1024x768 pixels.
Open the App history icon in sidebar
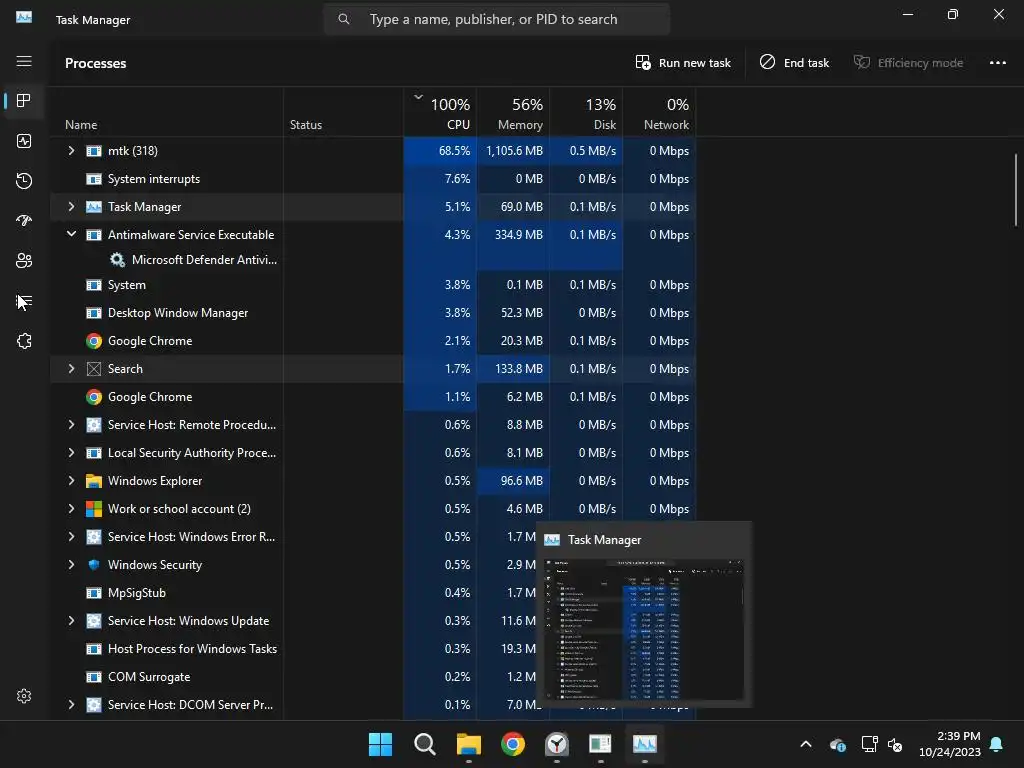pos(24,181)
